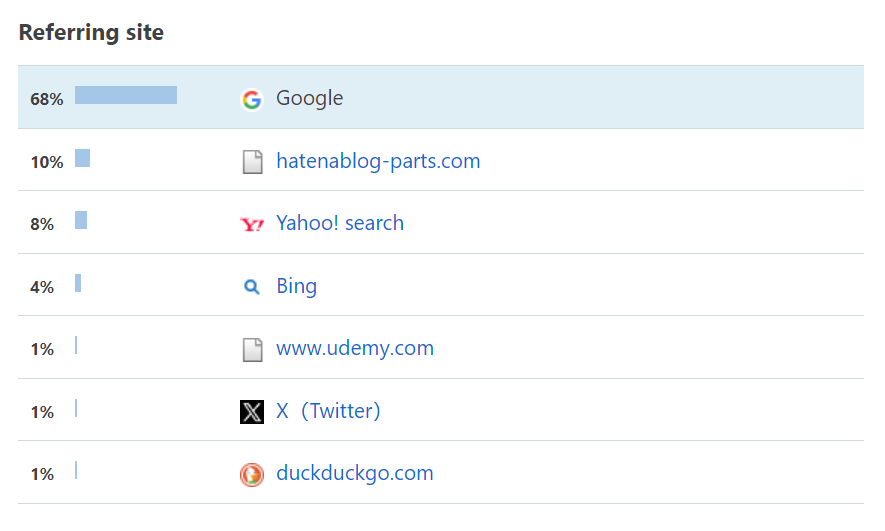Visit the www.udemy.com link
The image size is (885, 531).
tap(355, 348)
